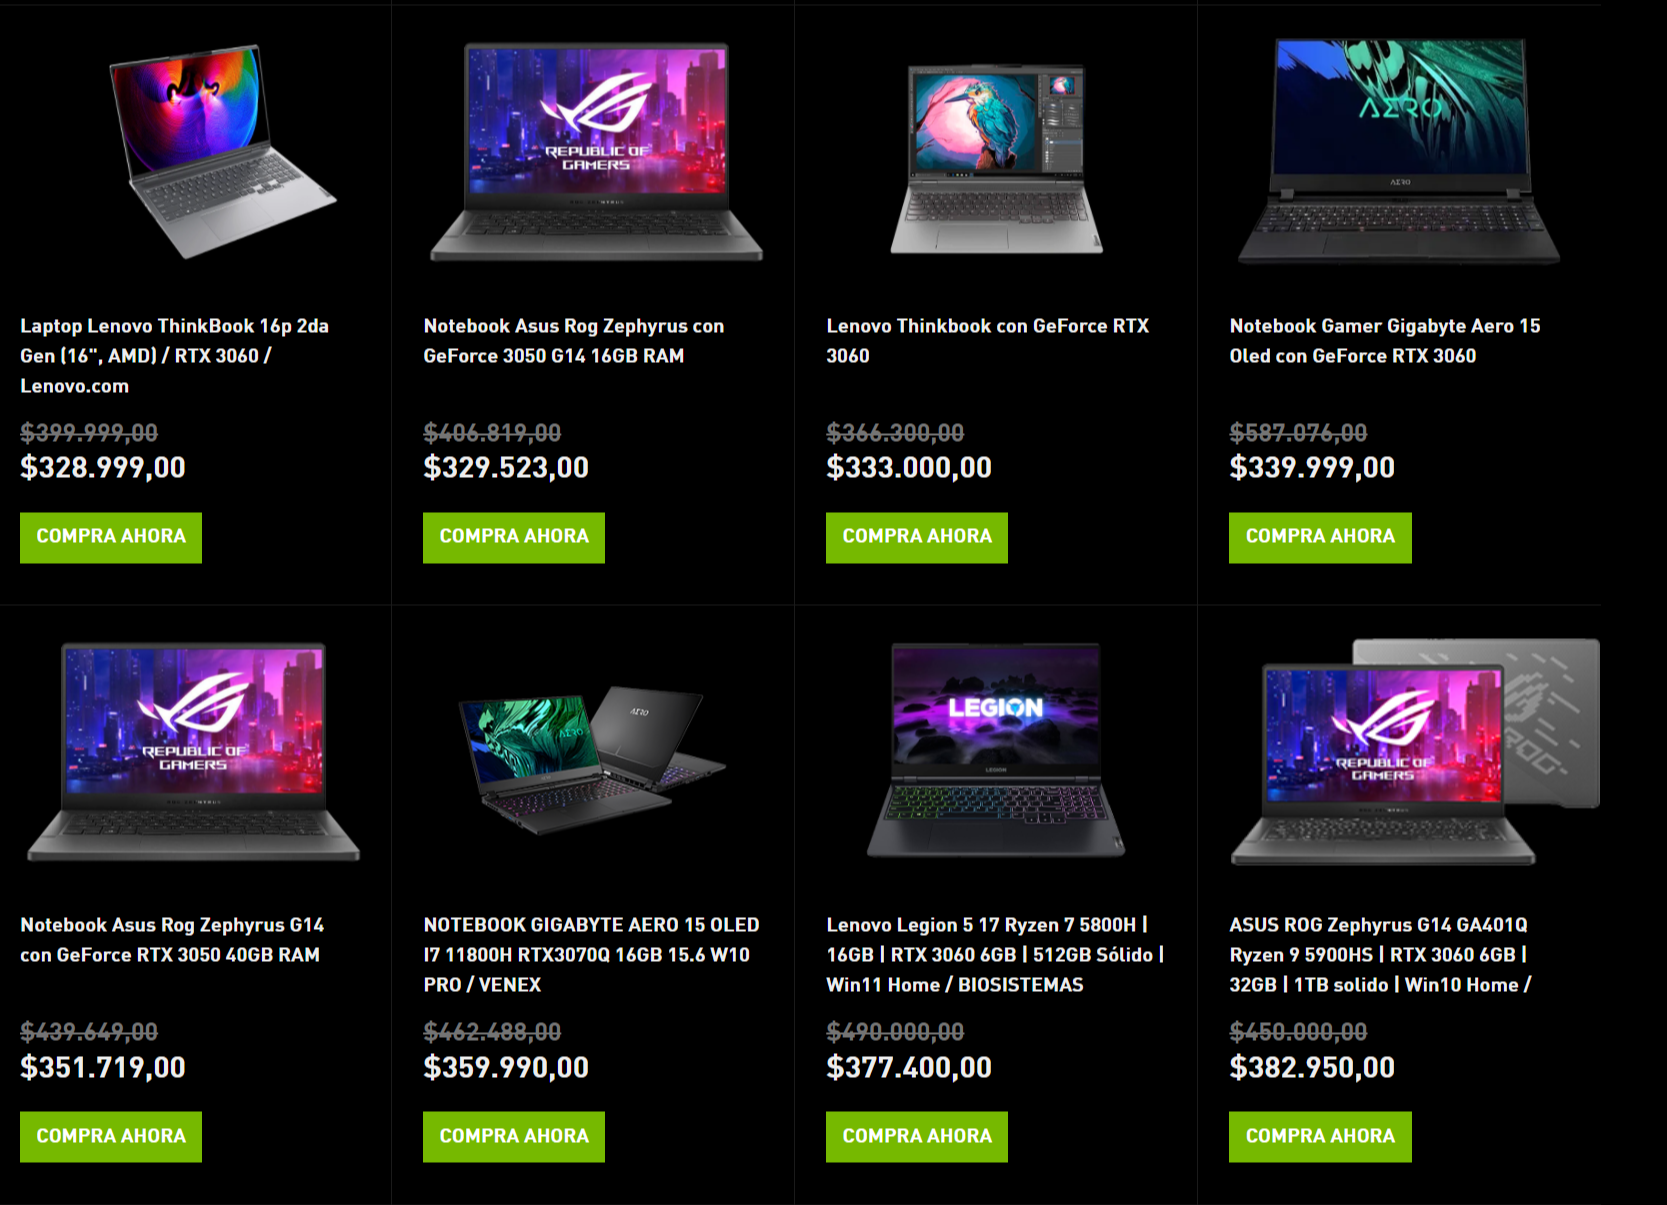Select Gigabyte Aero 15 Oled laptop image
This screenshot has height=1205, width=1667.
1399,151
